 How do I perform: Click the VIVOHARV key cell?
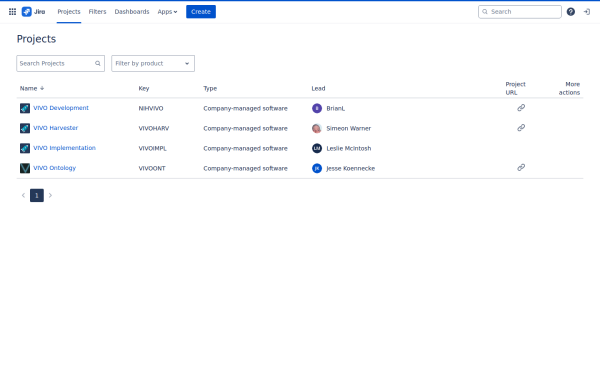[x=154, y=128]
